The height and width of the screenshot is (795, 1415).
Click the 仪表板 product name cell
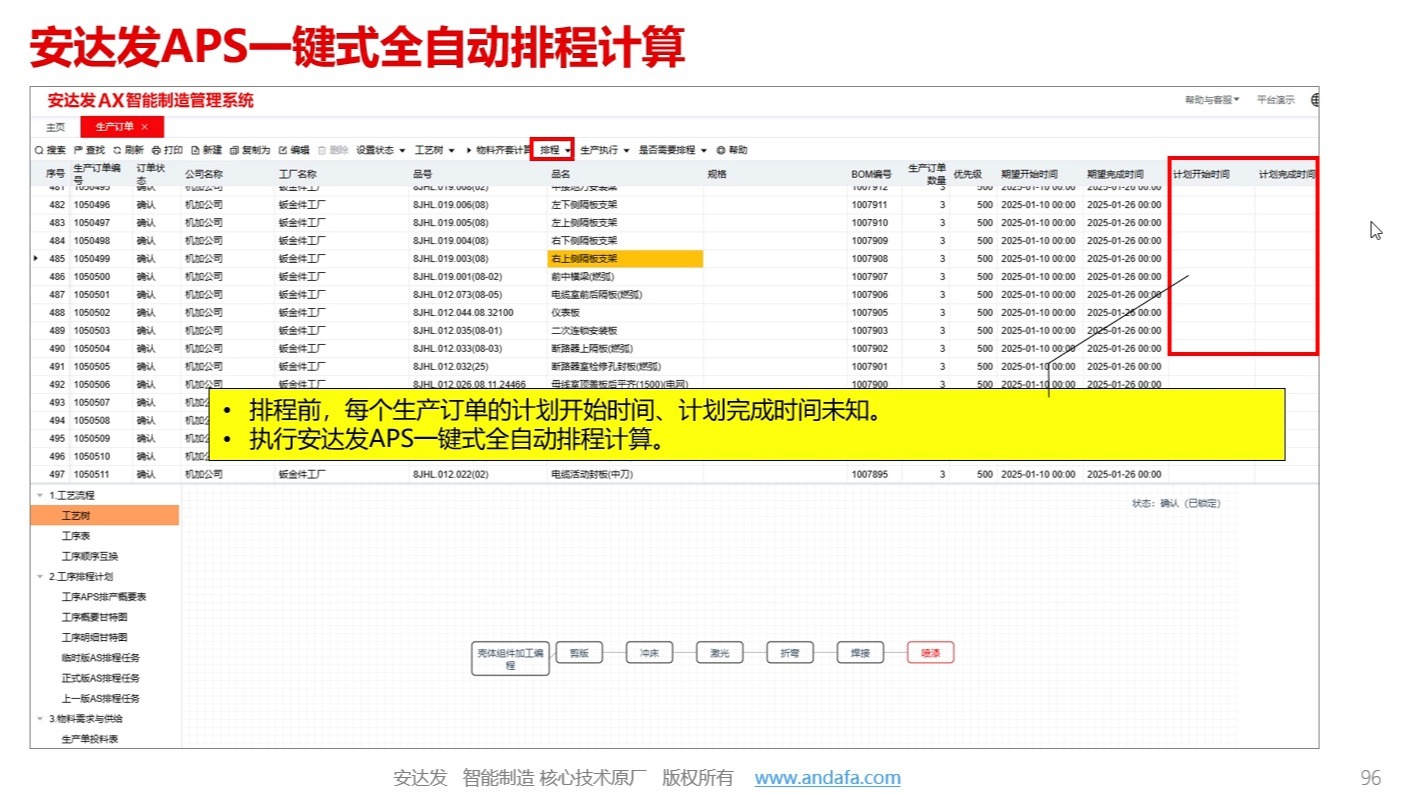click(x=566, y=313)
